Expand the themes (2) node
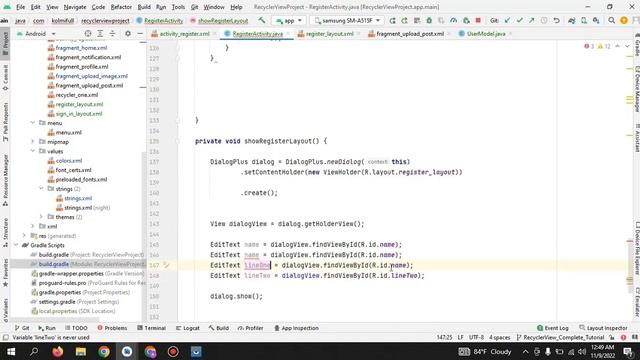The image size is (640, 360). click(41, 217)
